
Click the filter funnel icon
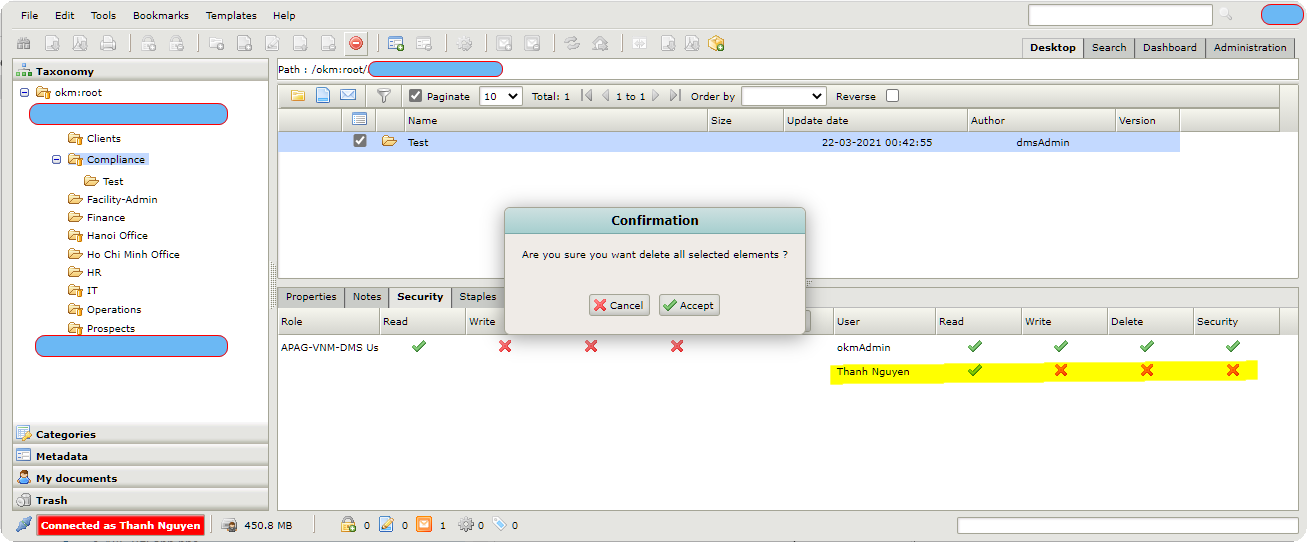383,96
